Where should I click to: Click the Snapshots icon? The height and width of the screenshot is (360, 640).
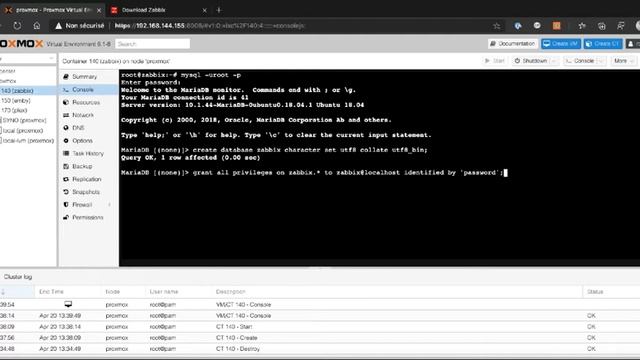point(66,192)
